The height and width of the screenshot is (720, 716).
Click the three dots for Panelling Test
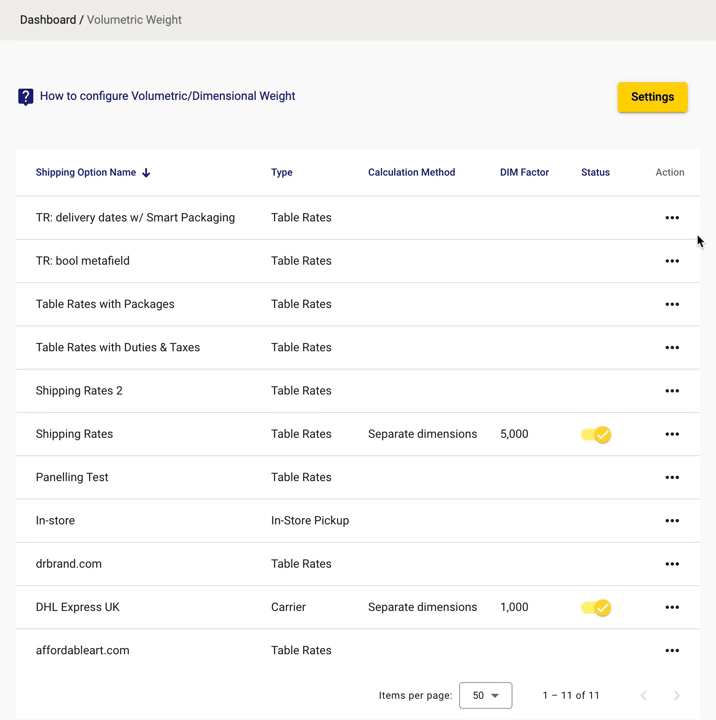pyautogui.click(x=672, y=477)
